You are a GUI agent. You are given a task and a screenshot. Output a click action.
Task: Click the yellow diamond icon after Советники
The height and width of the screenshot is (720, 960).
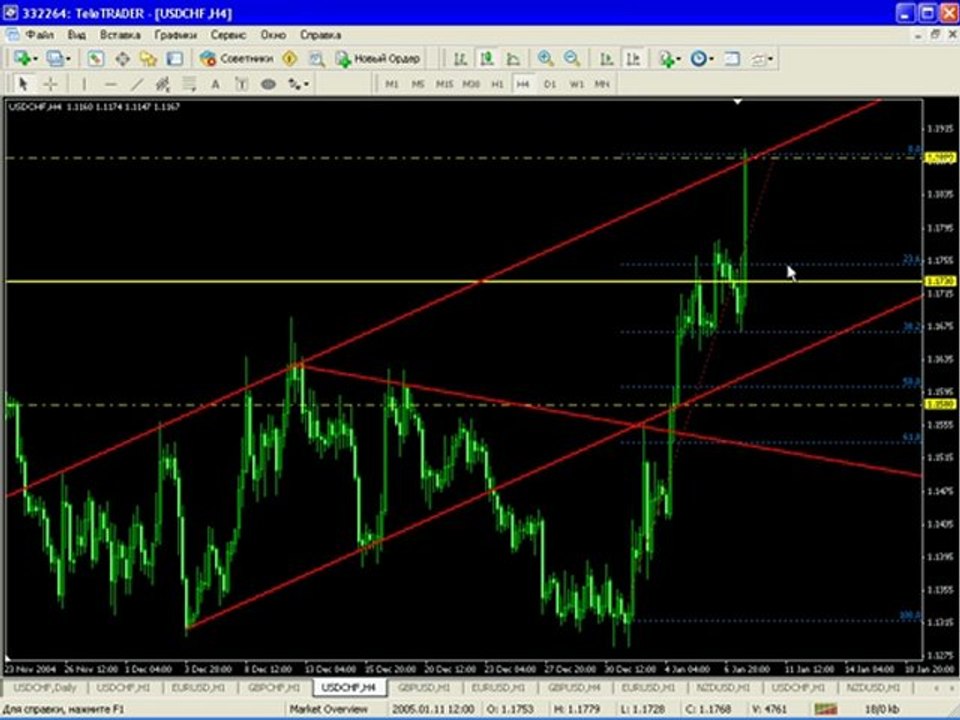coord(290,59)
